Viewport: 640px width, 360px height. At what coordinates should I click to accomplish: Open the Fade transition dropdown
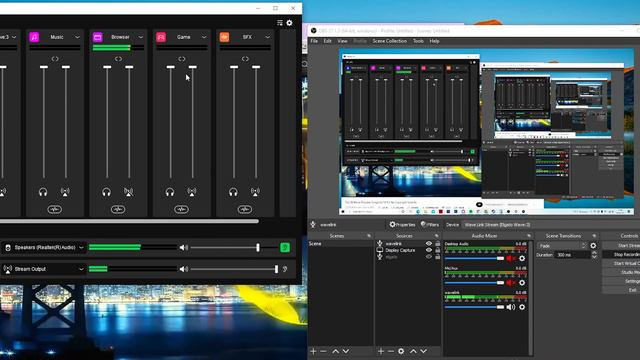[x=562, y=246]
